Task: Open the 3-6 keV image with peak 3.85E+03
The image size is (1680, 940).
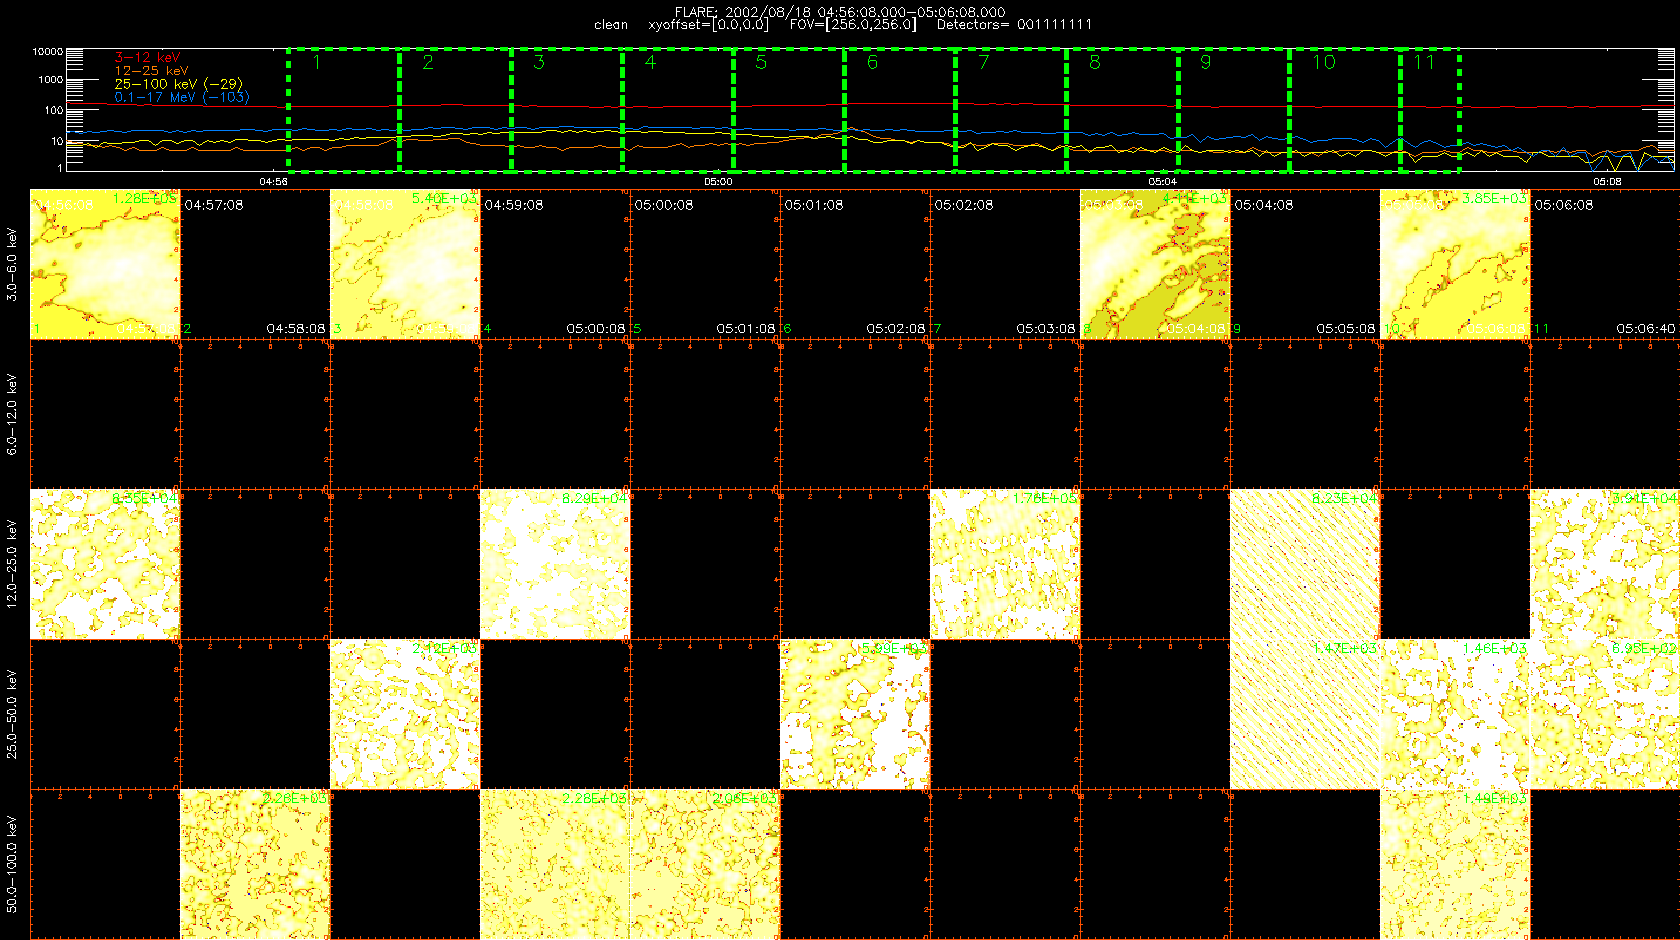Action: click(x=1455, y=264)
